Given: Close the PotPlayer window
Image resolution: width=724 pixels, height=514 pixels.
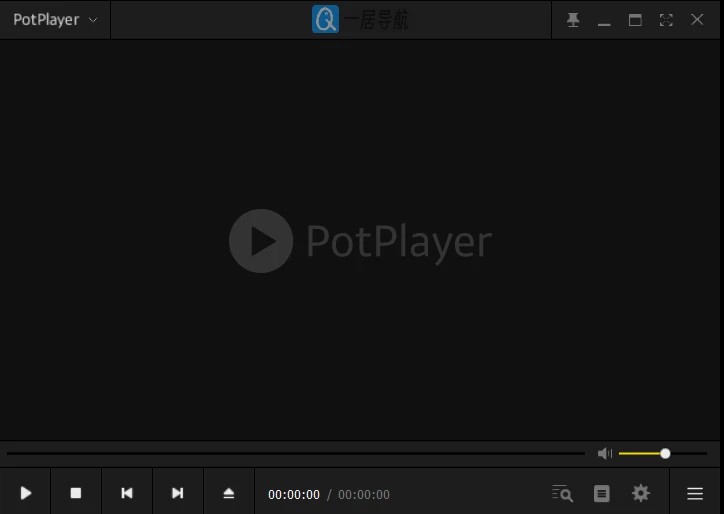Looking at the screenshot, I should pos(697,19).
